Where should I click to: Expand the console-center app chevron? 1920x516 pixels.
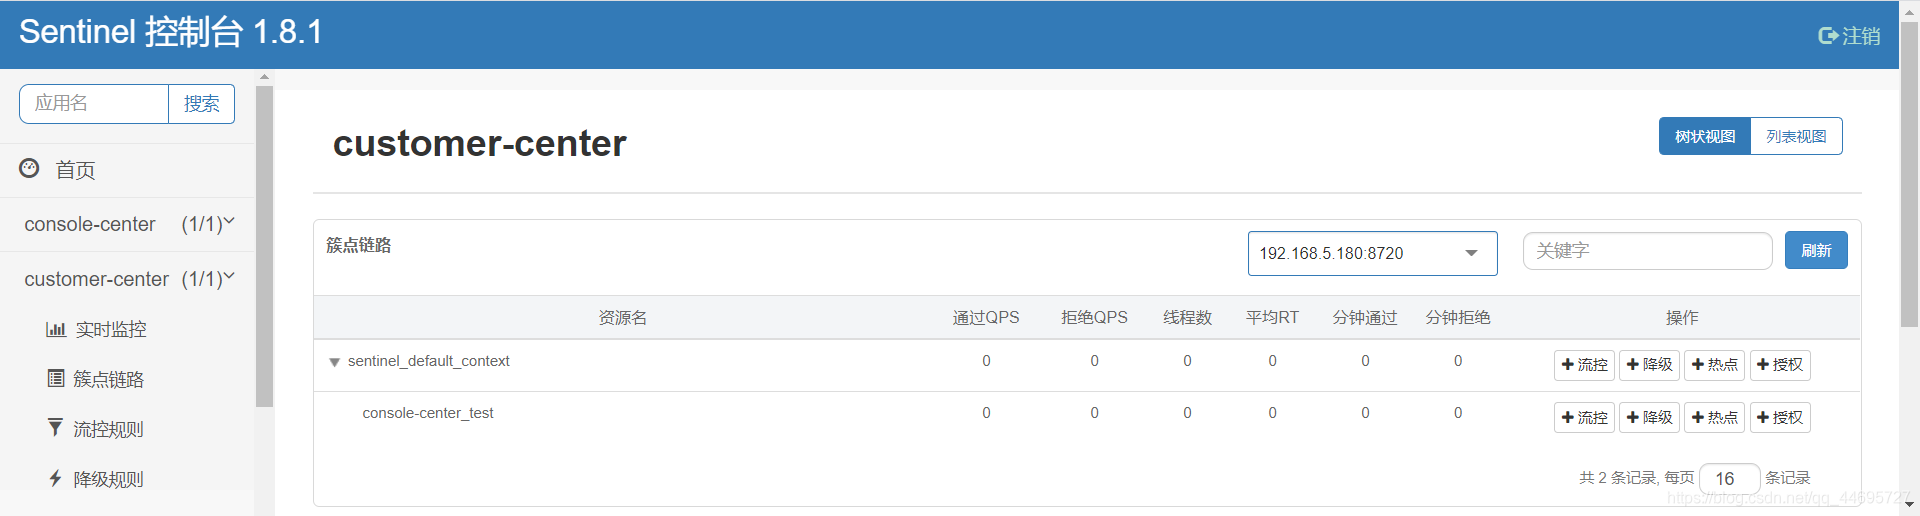coord(229,222)
